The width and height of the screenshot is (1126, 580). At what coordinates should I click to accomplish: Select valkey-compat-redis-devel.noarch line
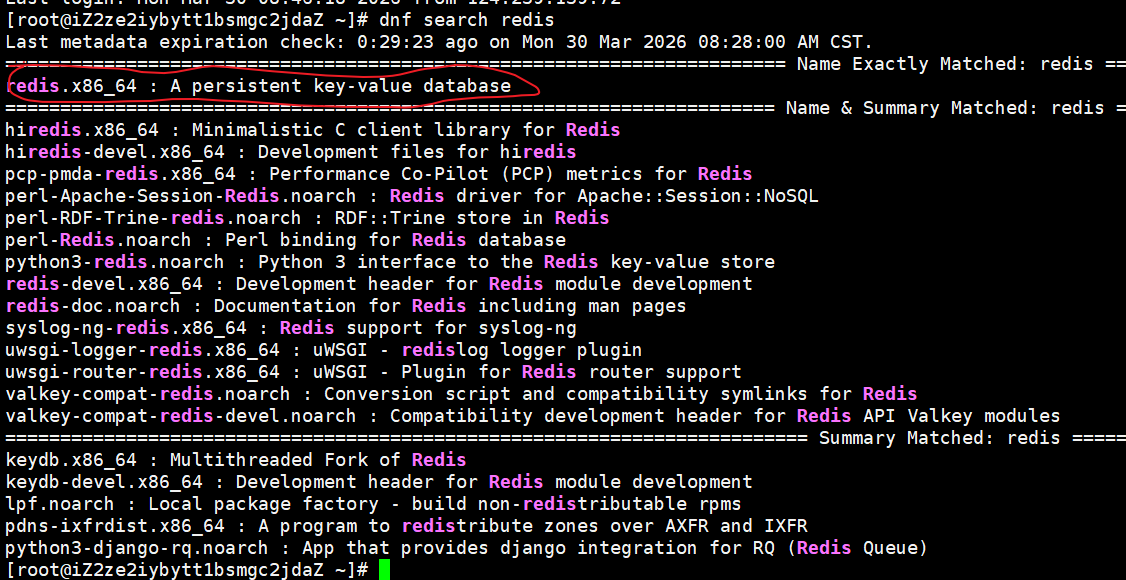pos(532,416)
